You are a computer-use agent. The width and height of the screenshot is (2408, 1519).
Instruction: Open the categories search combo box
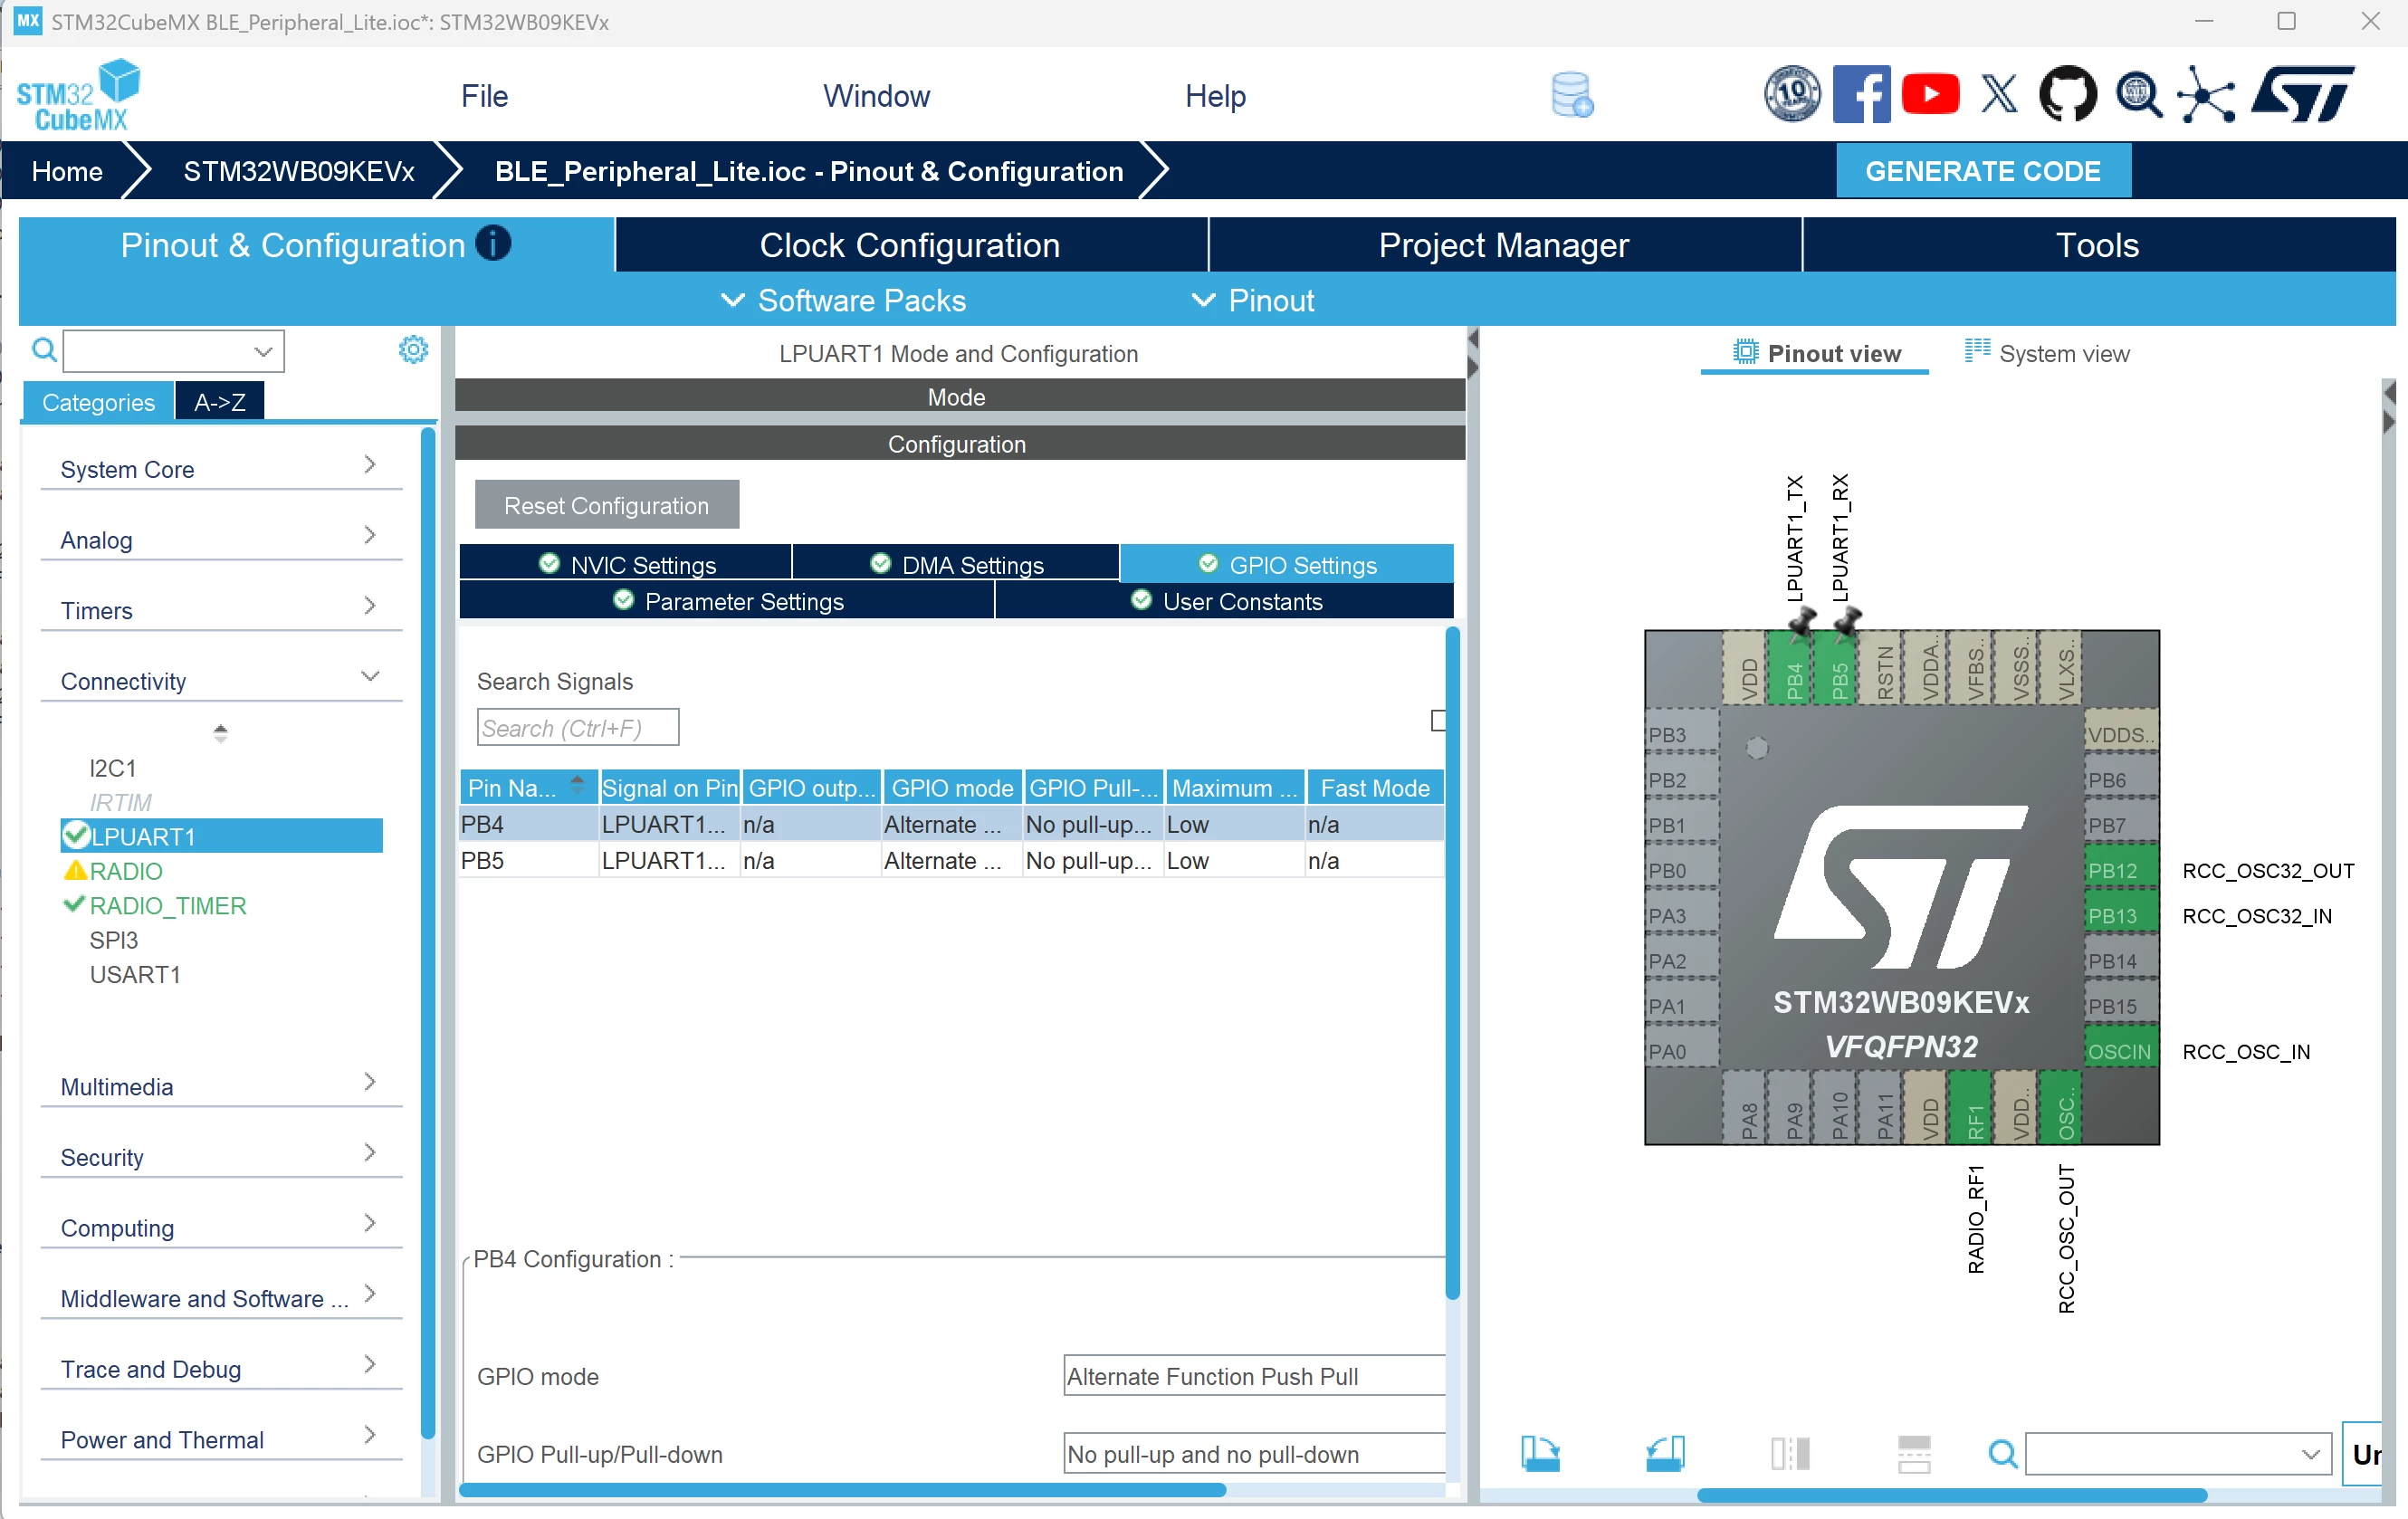tap(174, 351)
